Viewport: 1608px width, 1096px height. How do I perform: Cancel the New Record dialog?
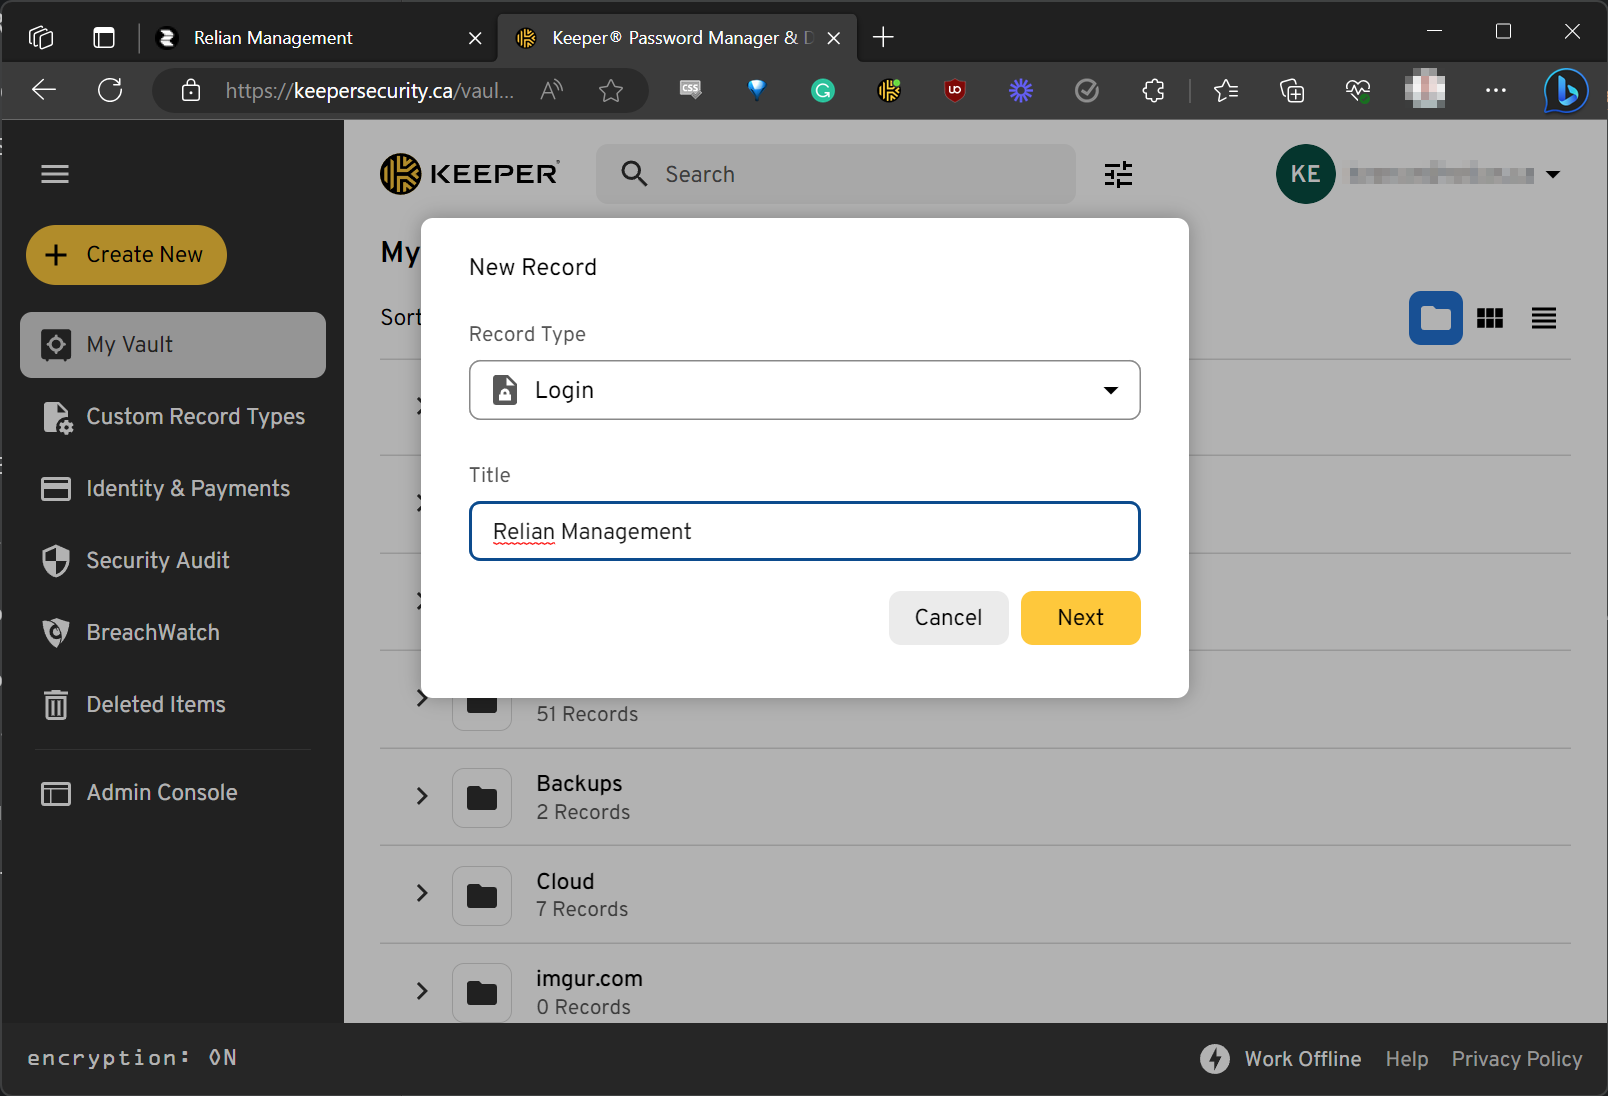tap(949, 618)
